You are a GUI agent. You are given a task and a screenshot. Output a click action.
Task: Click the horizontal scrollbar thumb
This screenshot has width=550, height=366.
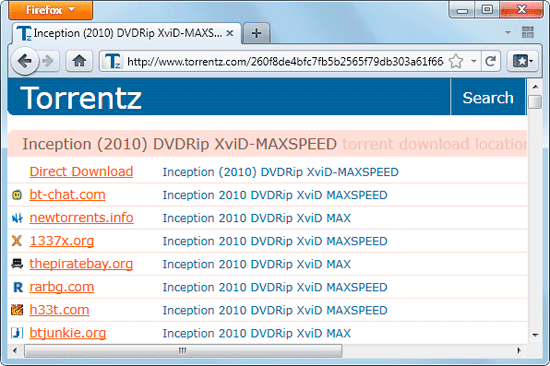point(183,351)
